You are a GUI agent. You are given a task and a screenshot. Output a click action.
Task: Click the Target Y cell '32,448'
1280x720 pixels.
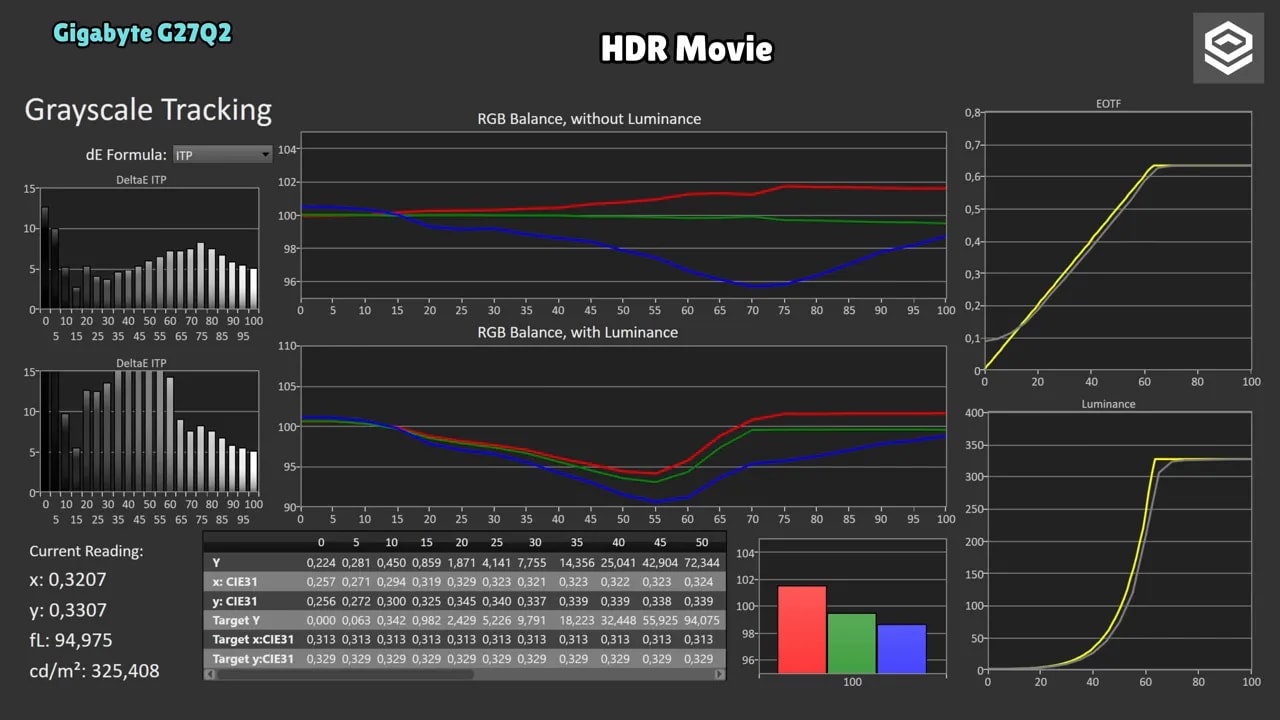(618, 621)
